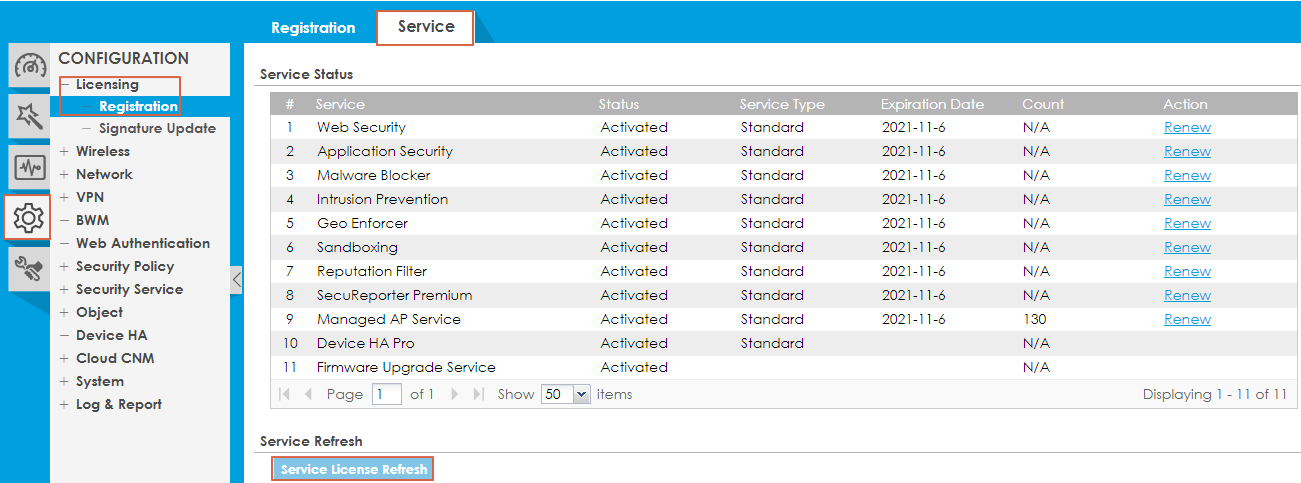Click the Service License Refresh button
Image resolution: width=1301 pixels, height=483 pixels.
(353, 469)
